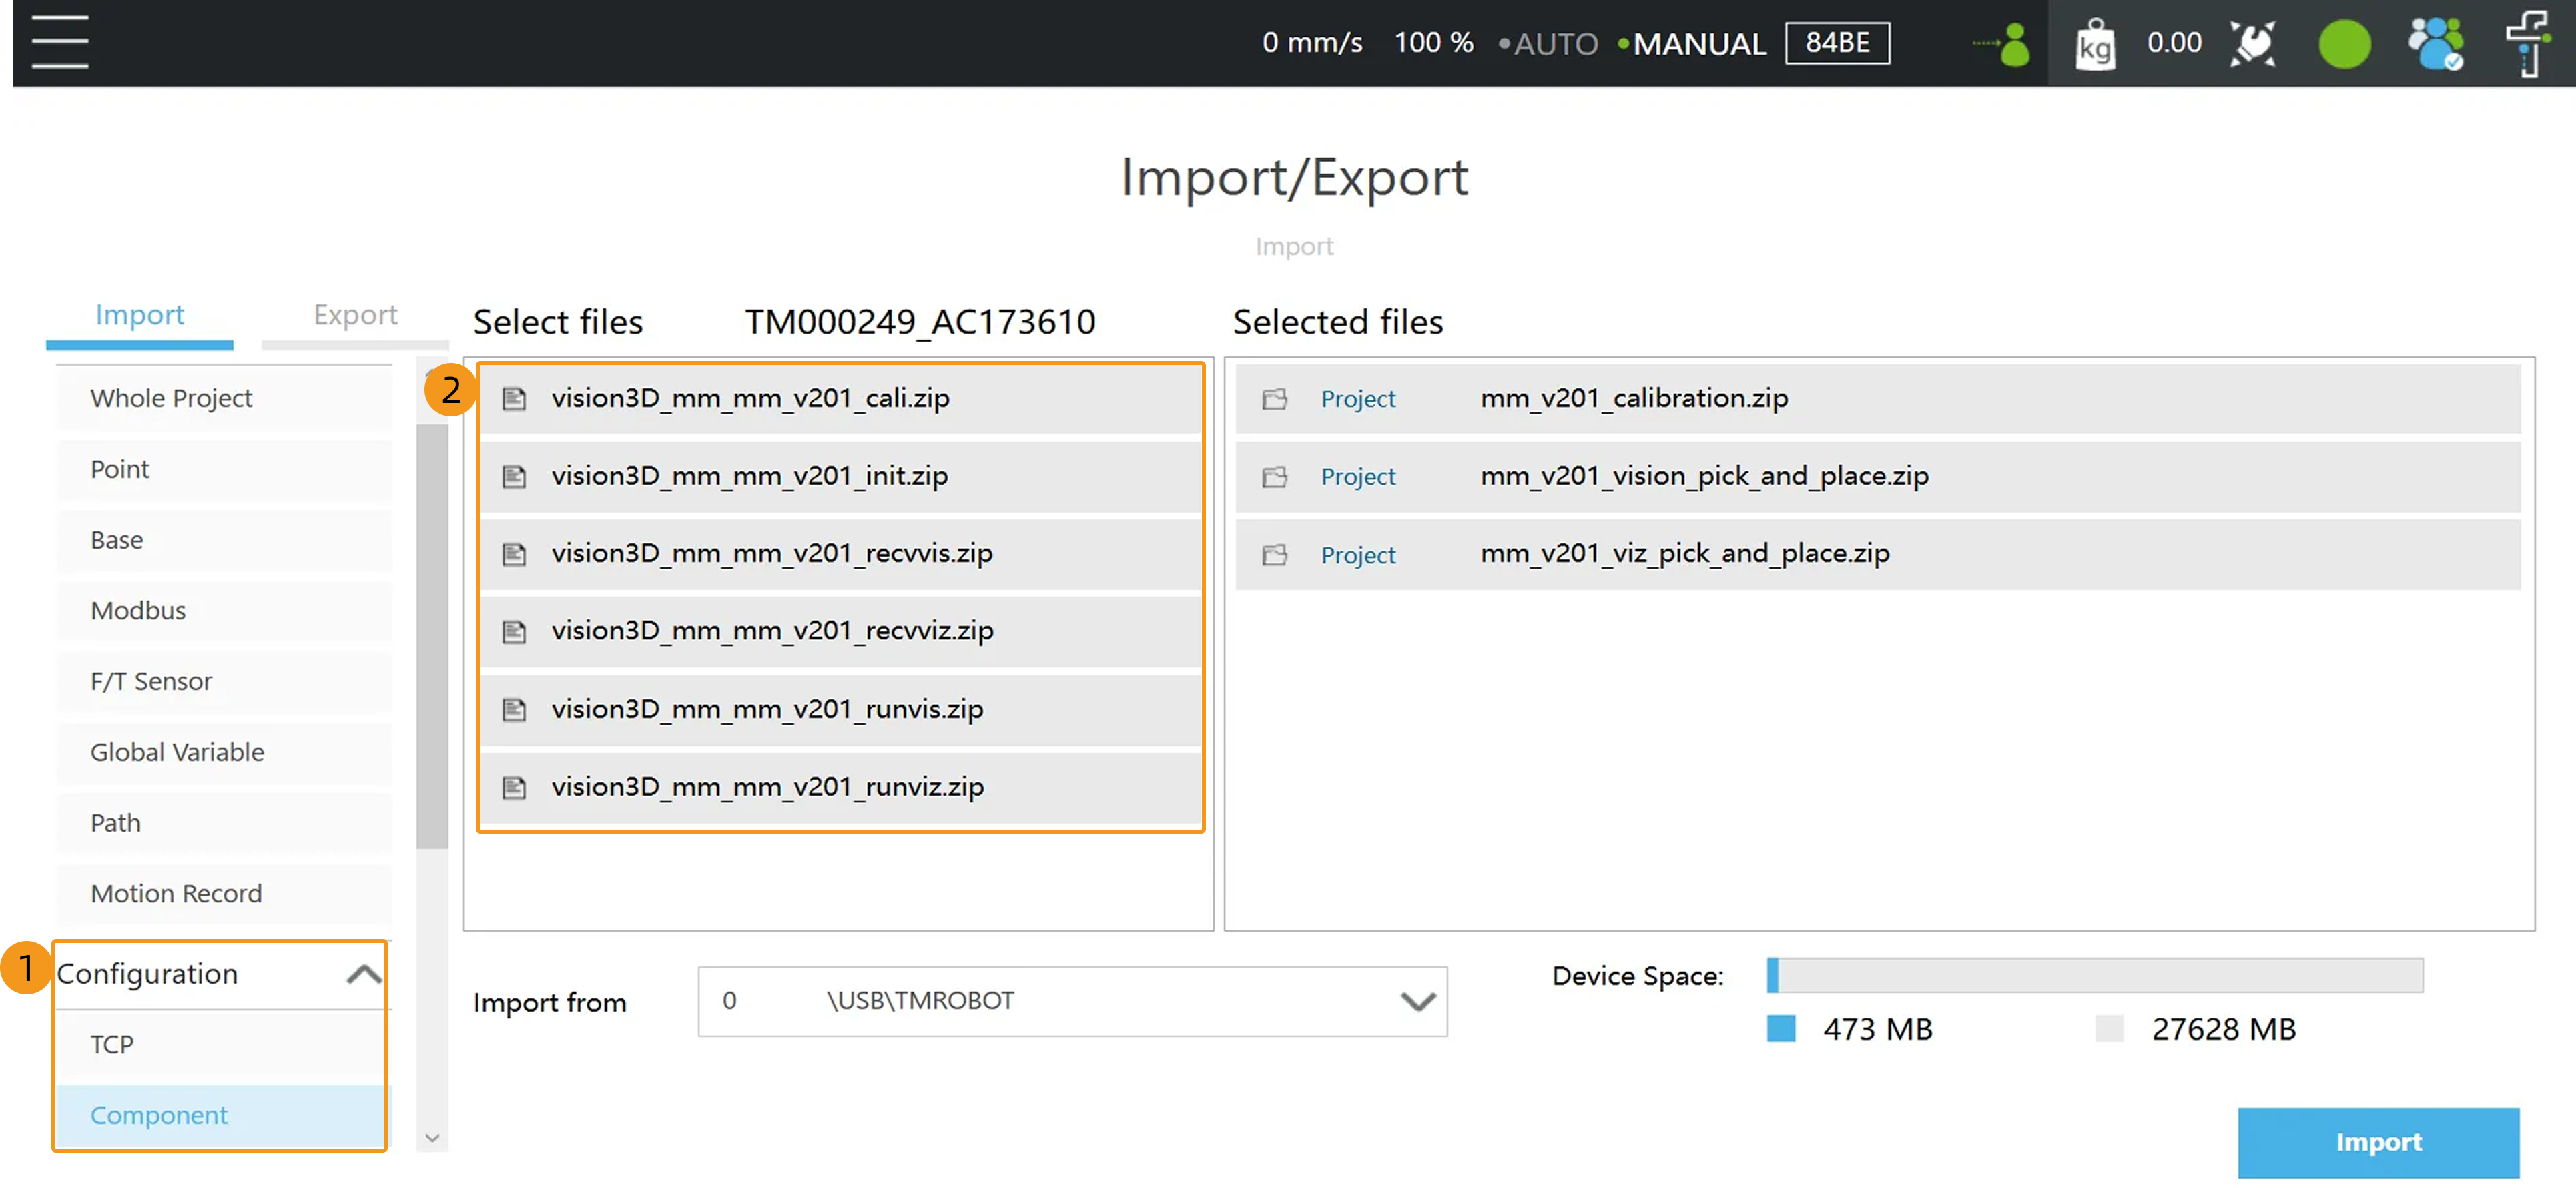Screen dimensions: 2576x1188
Task: Click the green status indicator circle
Action: [2344, 44]
